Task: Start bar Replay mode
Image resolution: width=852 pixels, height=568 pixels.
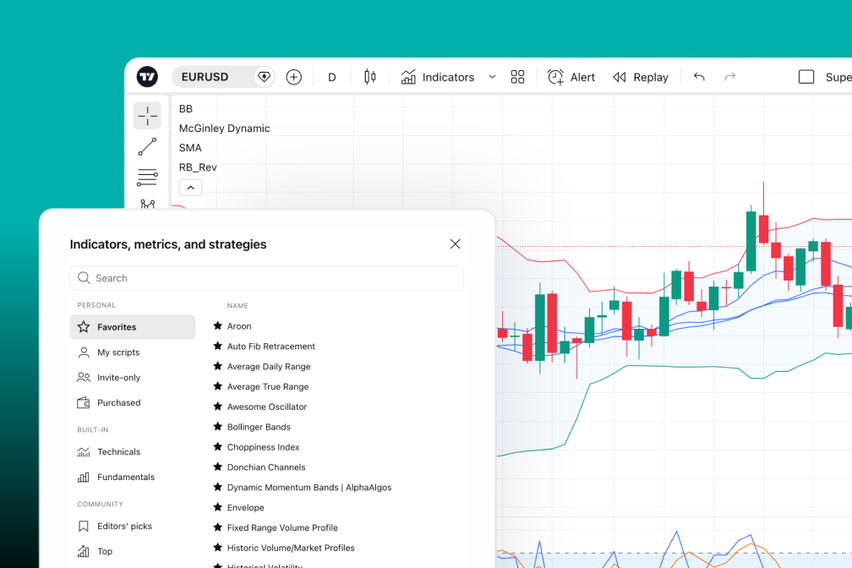Action: [641, 77]
